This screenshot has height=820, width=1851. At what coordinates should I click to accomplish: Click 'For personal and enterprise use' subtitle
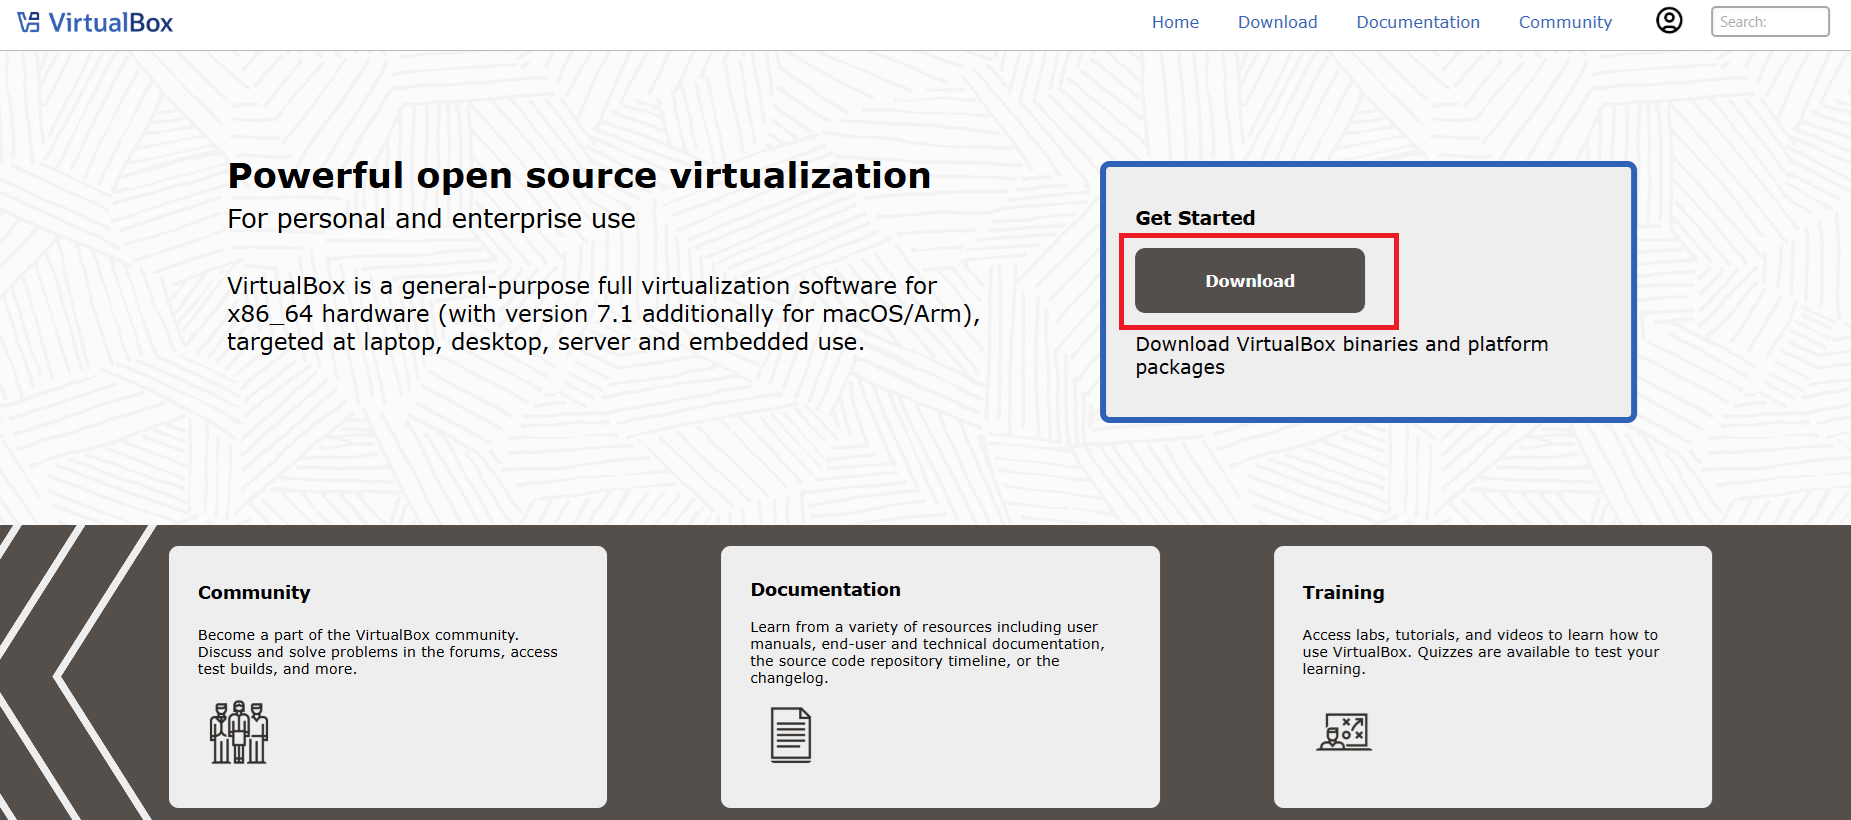[x=431, y=219]
